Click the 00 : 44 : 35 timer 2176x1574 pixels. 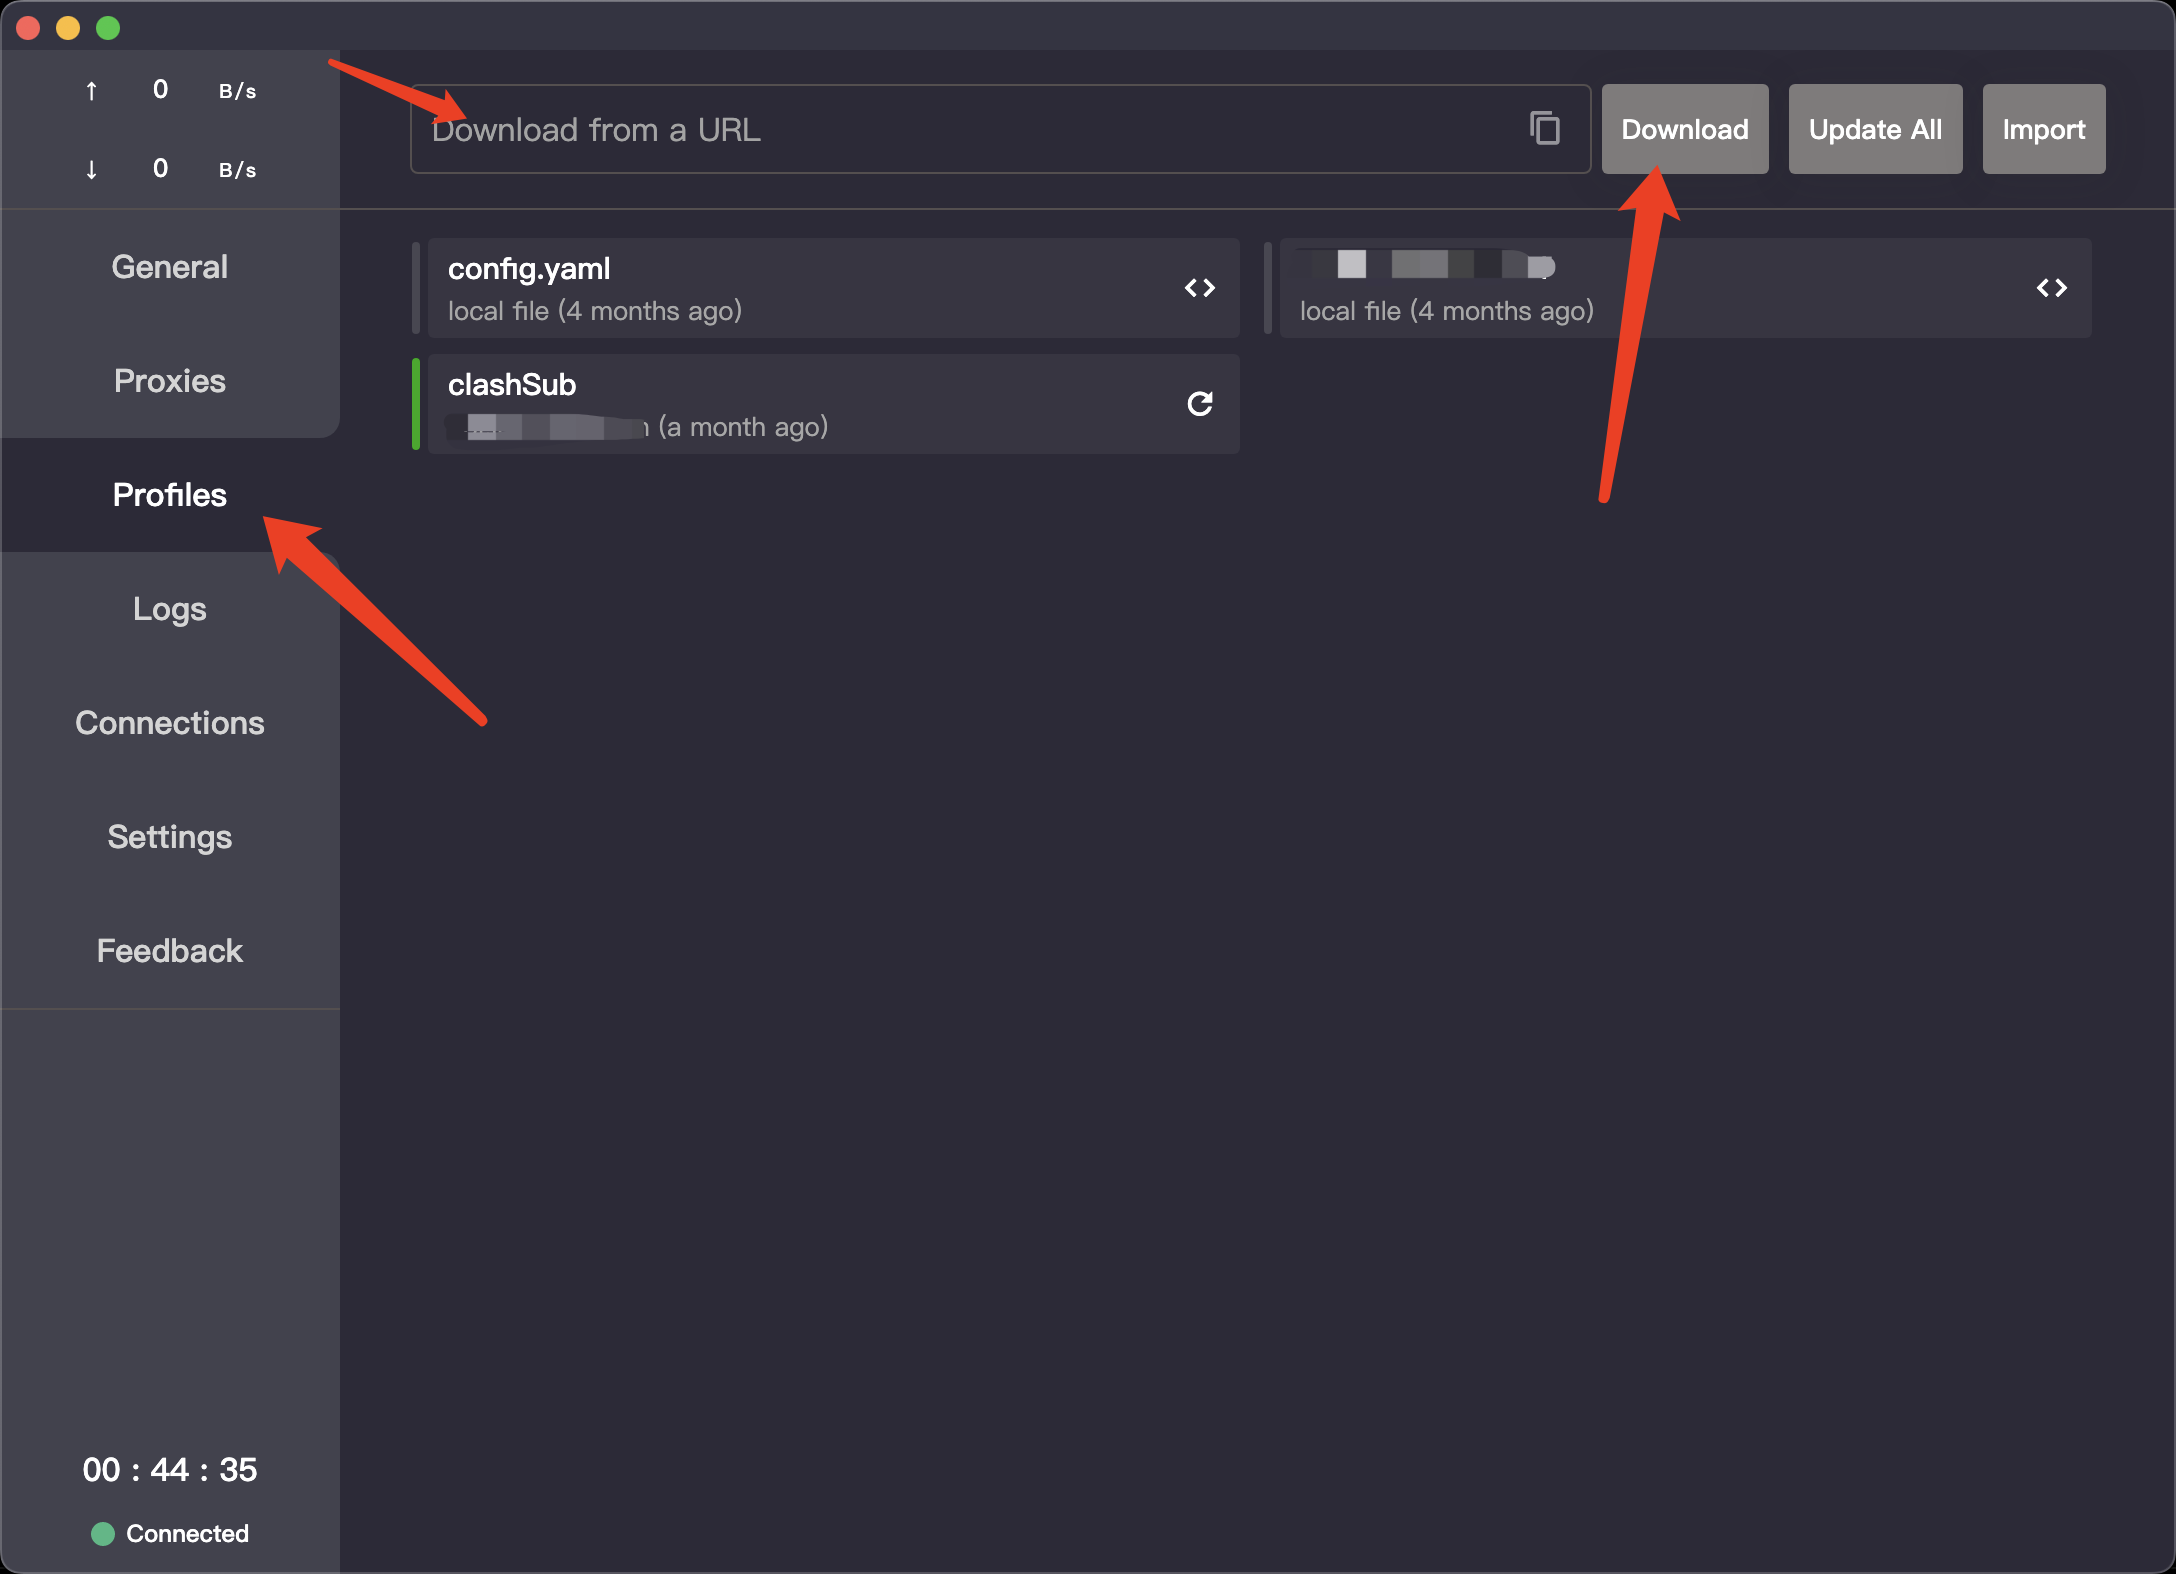(170, 1469)
